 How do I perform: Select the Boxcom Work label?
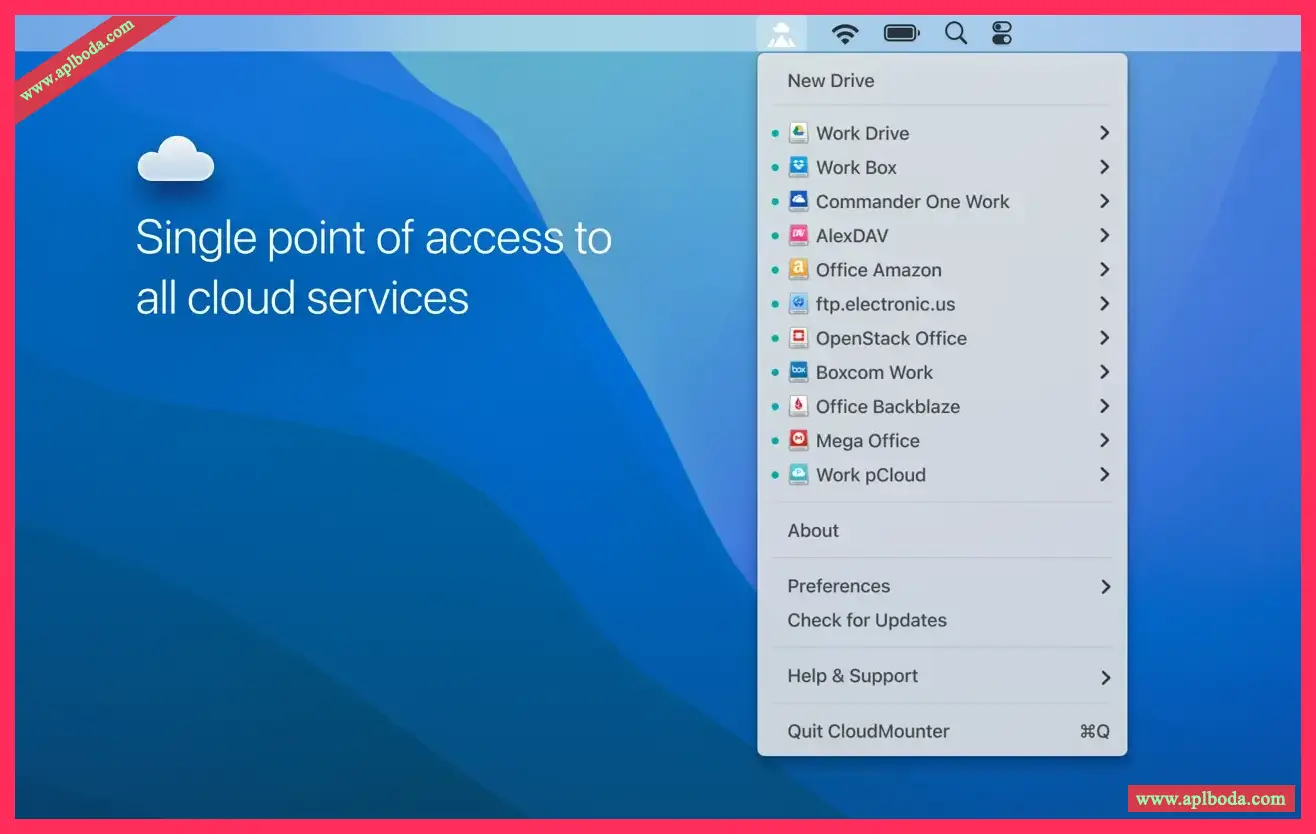[874, 372]
